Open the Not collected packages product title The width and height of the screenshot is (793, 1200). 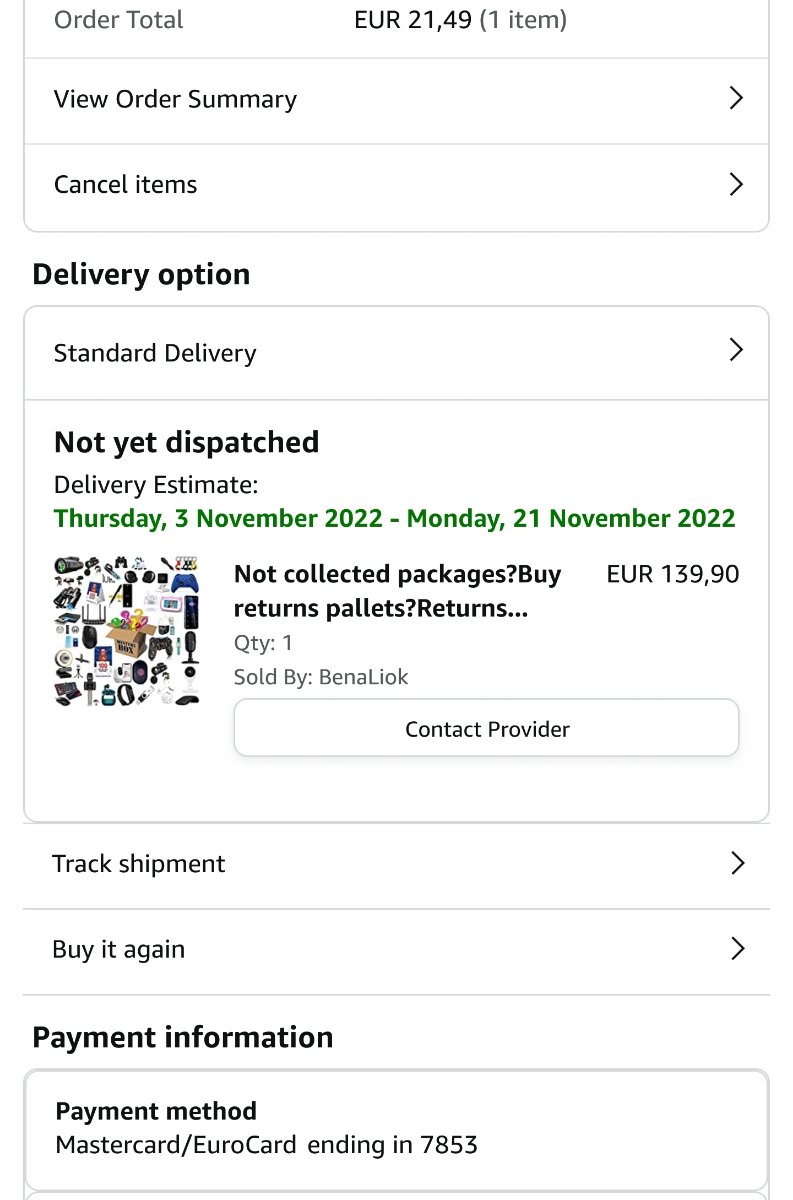397,591
